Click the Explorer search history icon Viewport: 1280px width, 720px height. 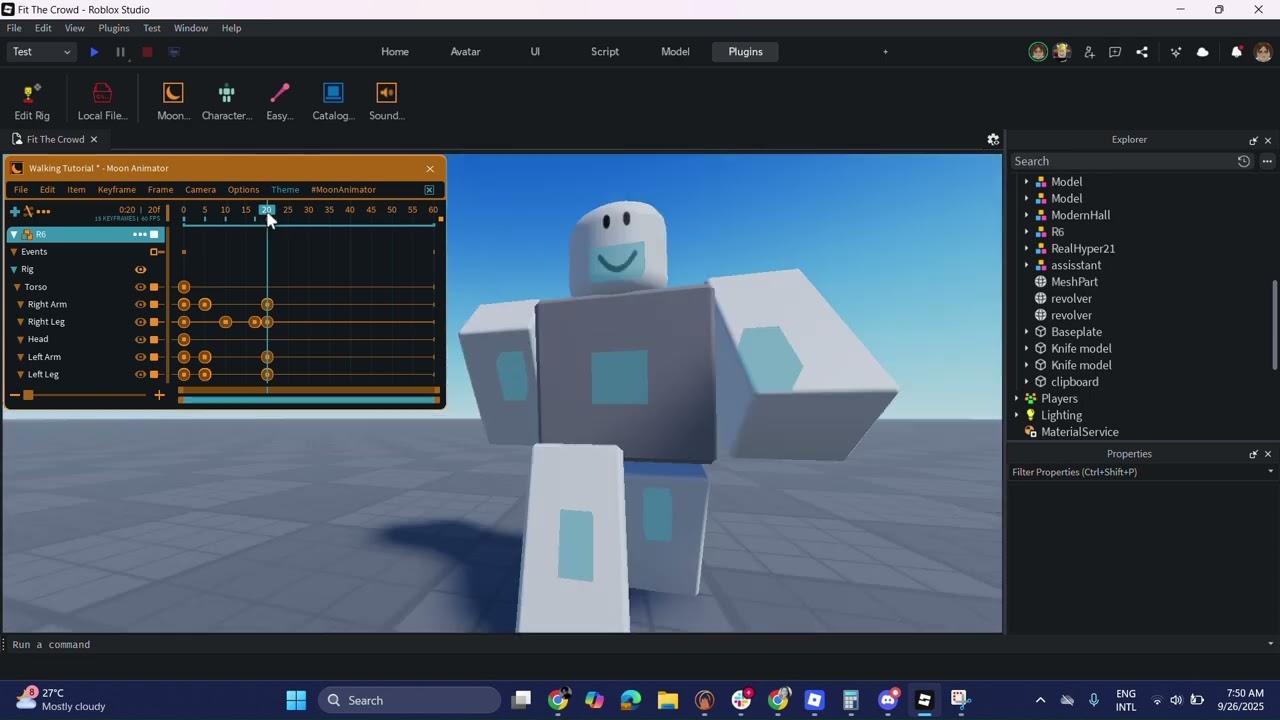(x=1243, y=161)
